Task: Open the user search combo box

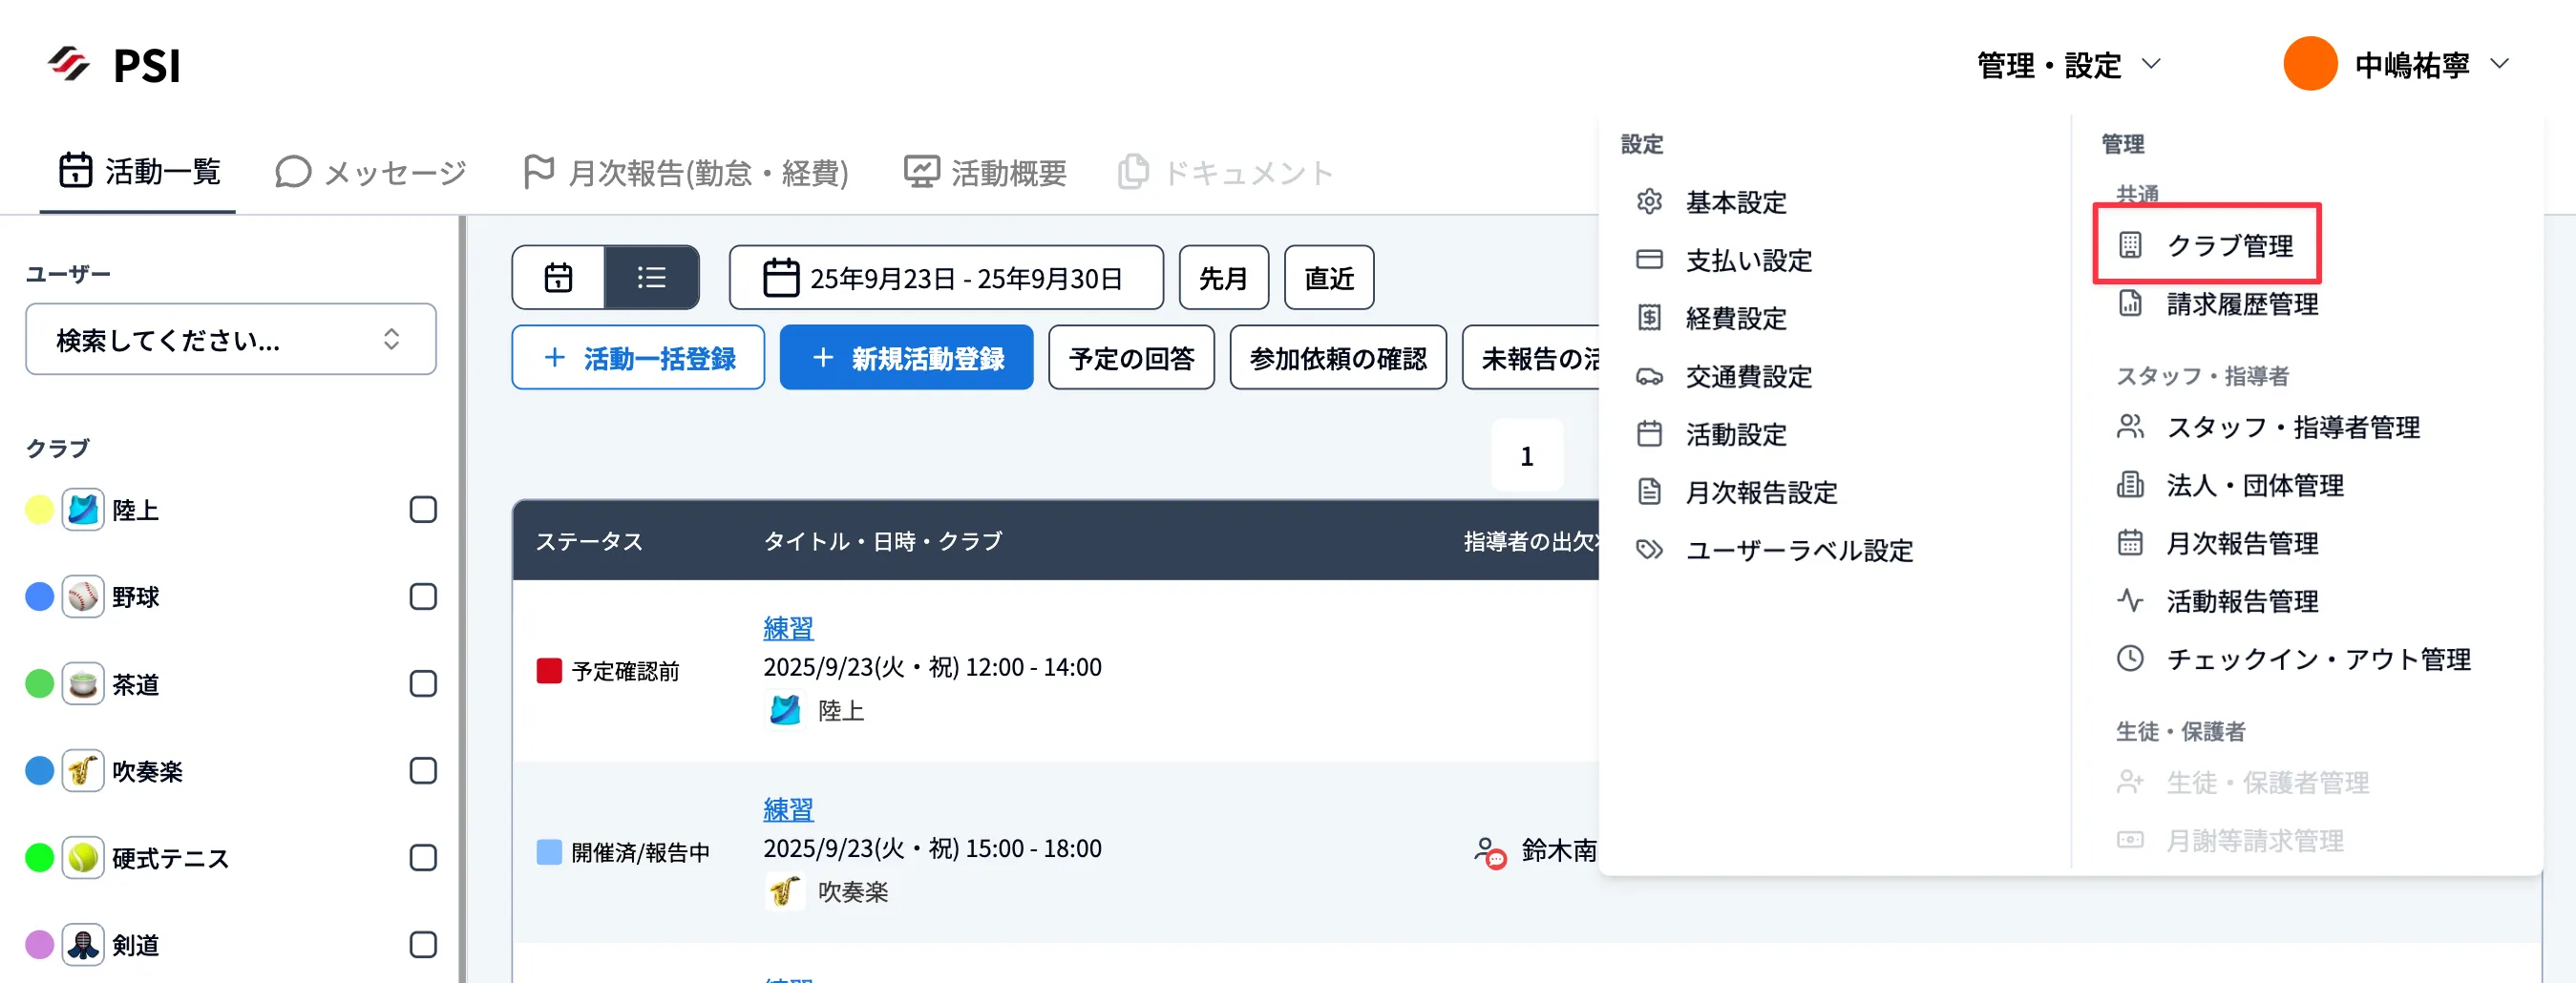Action: (230, 340)
